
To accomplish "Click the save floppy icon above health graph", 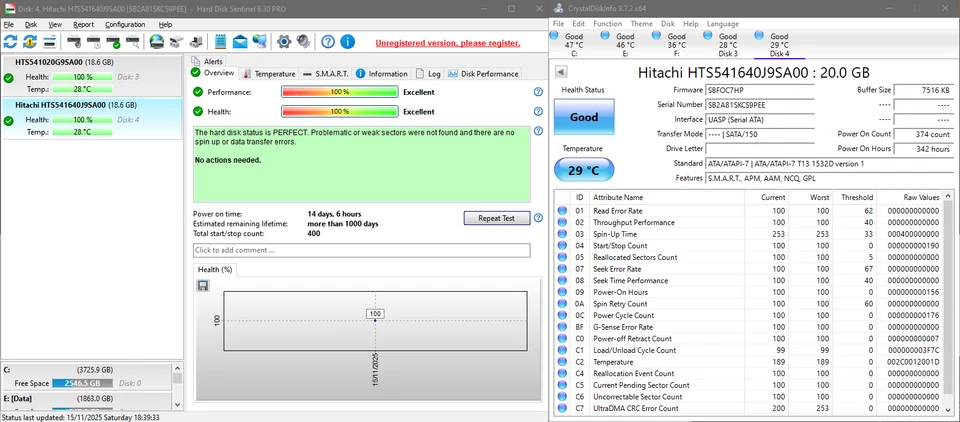I will (x=203, y=286).
